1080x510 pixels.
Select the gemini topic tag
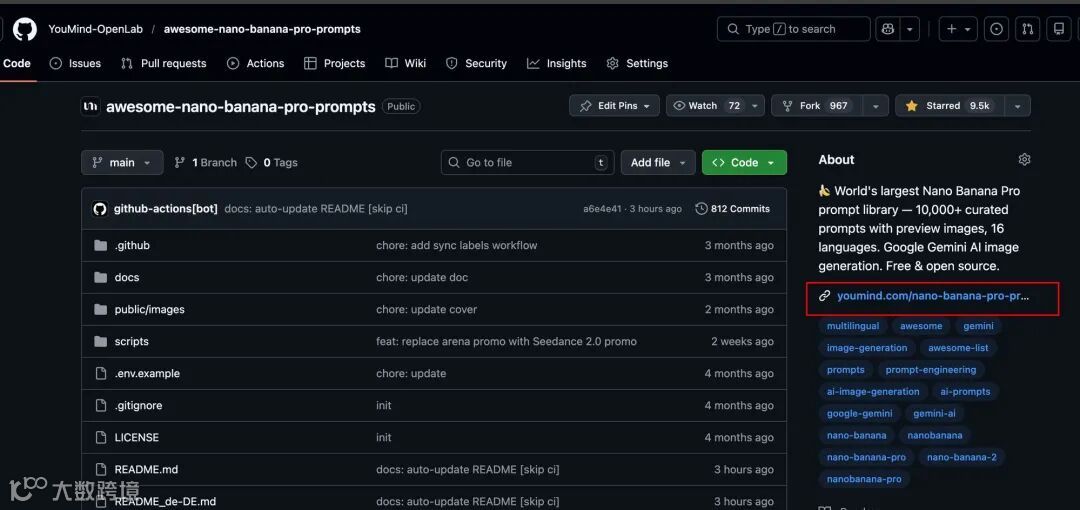[x=978, y=326]
